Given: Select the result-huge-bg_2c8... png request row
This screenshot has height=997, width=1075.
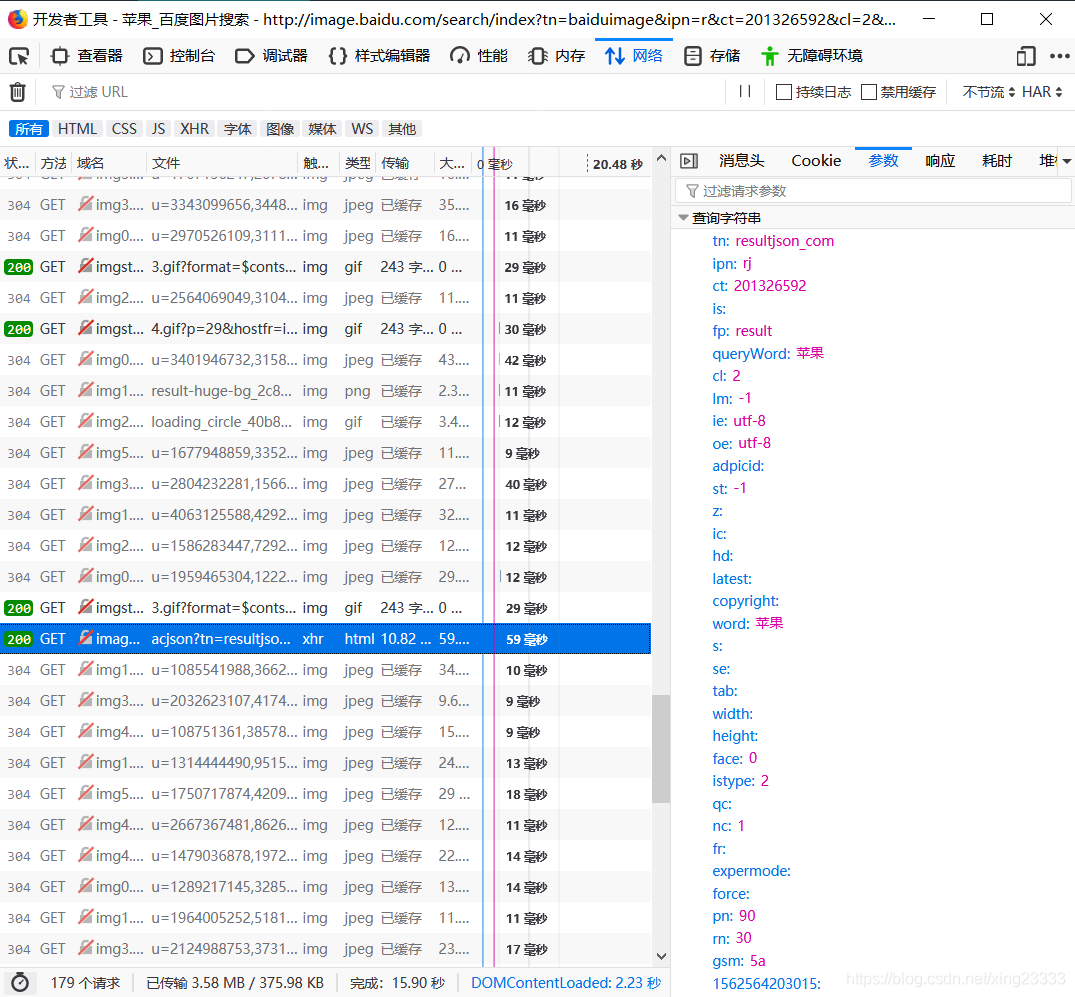Looking at the screenshot, I should click(325, 391).
